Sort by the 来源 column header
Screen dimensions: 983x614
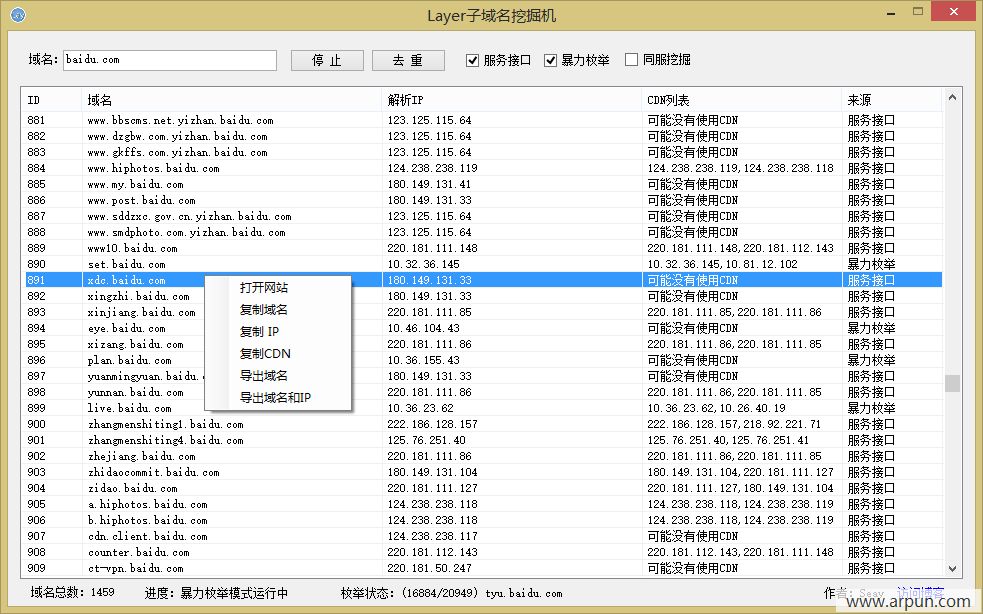(x=891, y=100)
